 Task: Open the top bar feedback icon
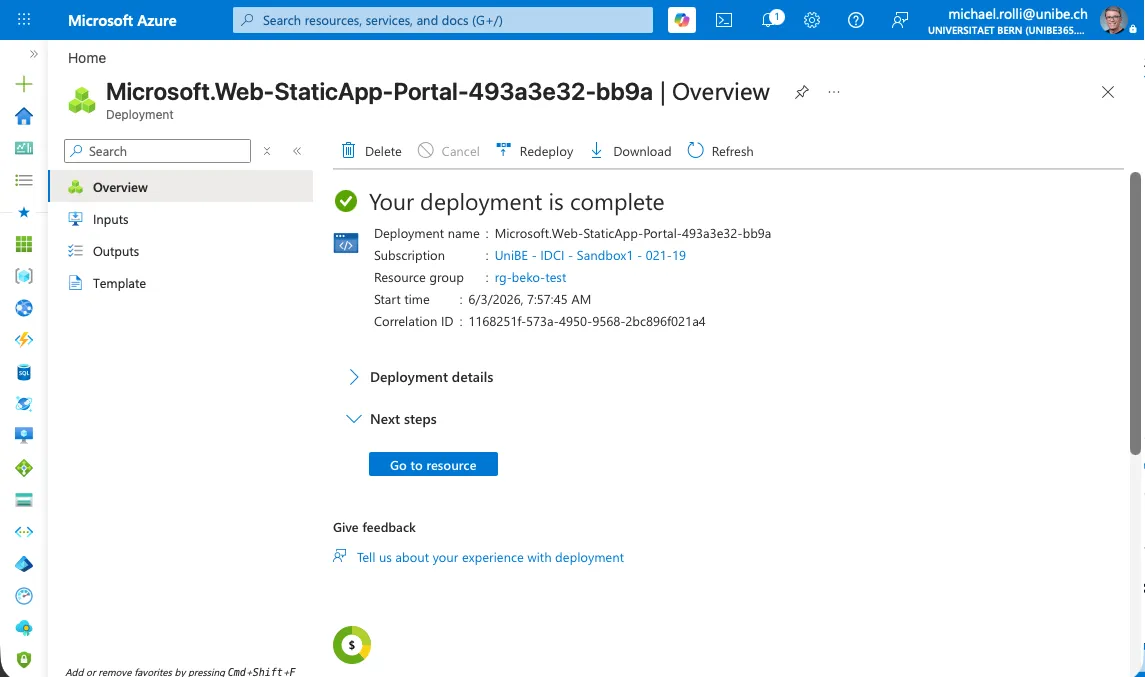pos(900,20)
